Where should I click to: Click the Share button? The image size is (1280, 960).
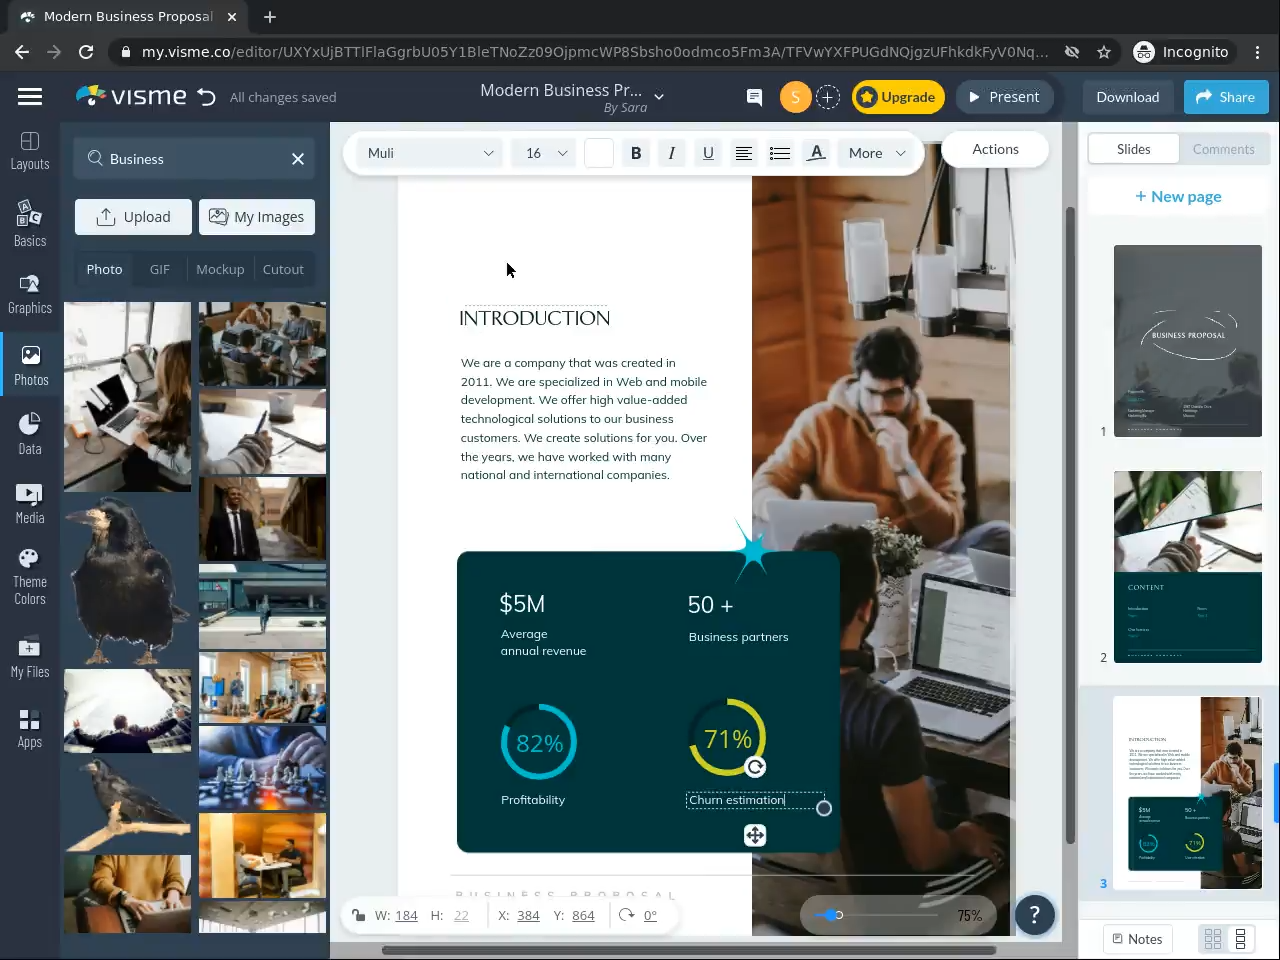click(1226, 97)
